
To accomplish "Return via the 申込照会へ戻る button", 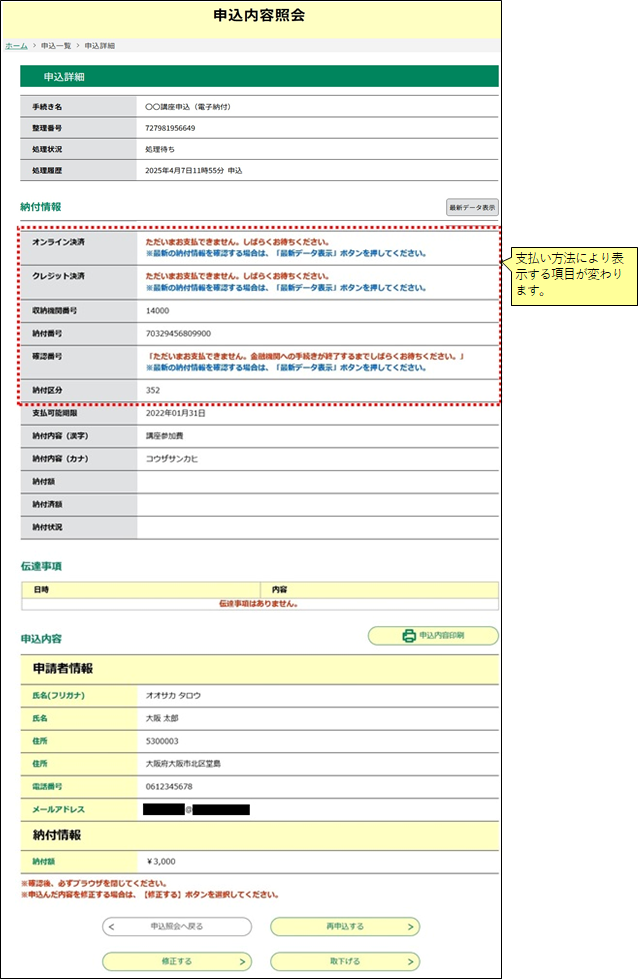I will click(177, 927).
